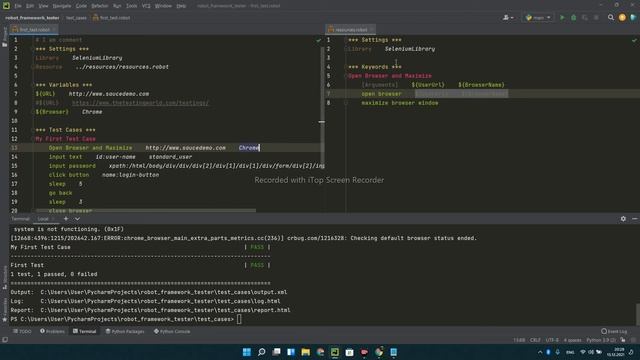Open the main run configuration dropdown
Viewport: 640px width, 360px height.
538,18
